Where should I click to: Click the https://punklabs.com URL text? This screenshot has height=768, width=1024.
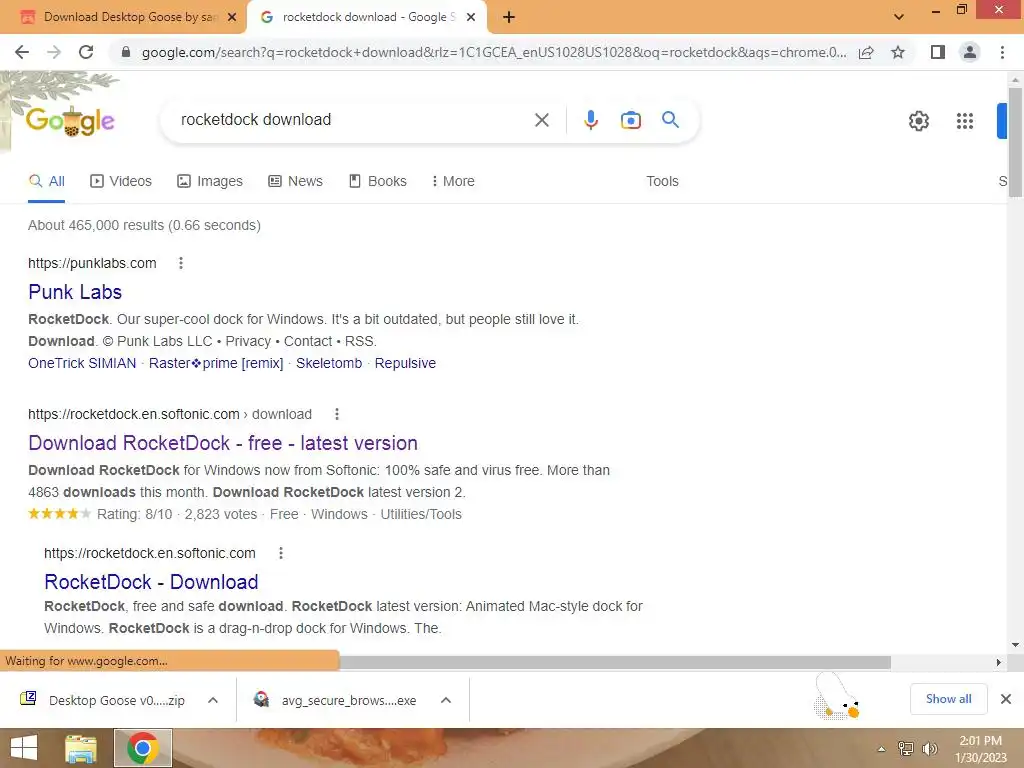click(x=92, y=263)
